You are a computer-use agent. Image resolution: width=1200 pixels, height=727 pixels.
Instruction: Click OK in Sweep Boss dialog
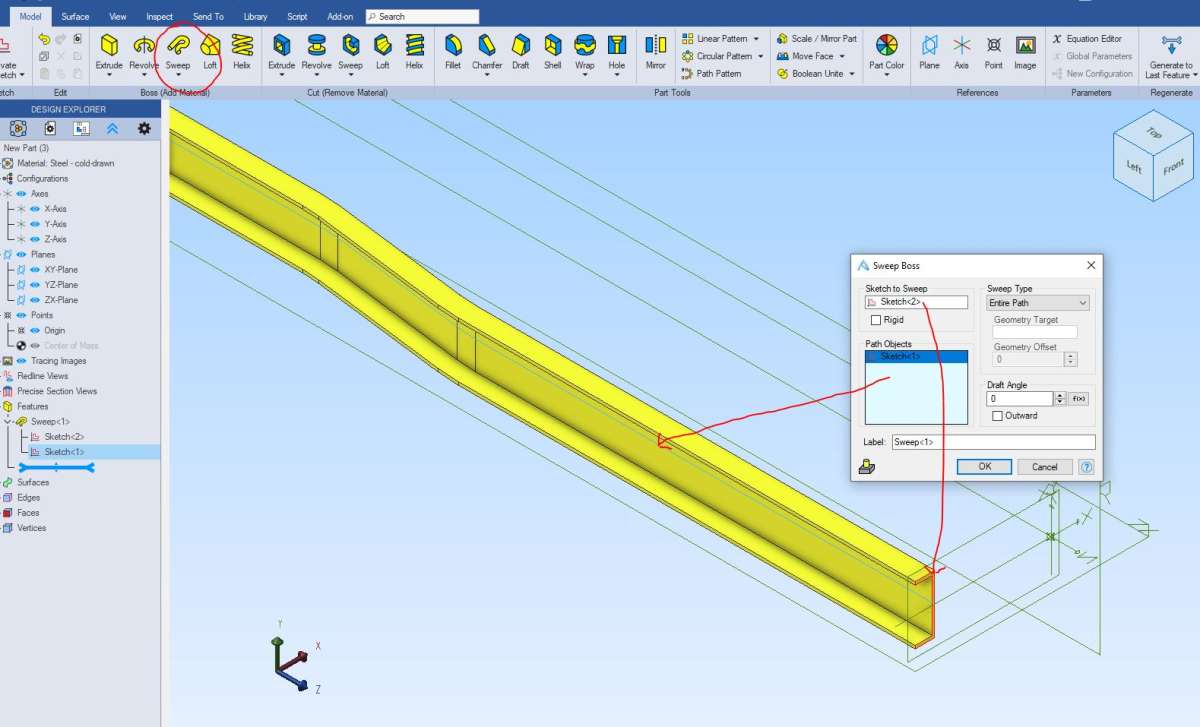(x=984, y=467)
